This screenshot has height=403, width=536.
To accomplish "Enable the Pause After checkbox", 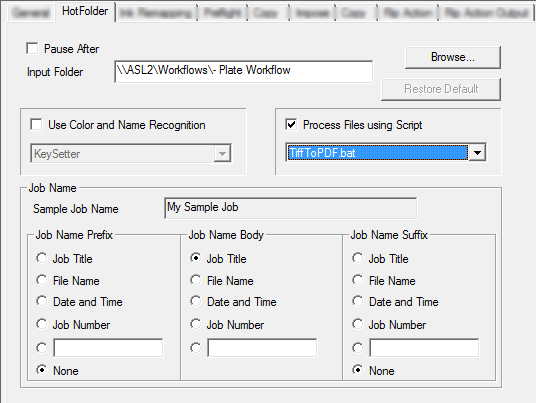I will pyautogui.click(x=32, y=48).
